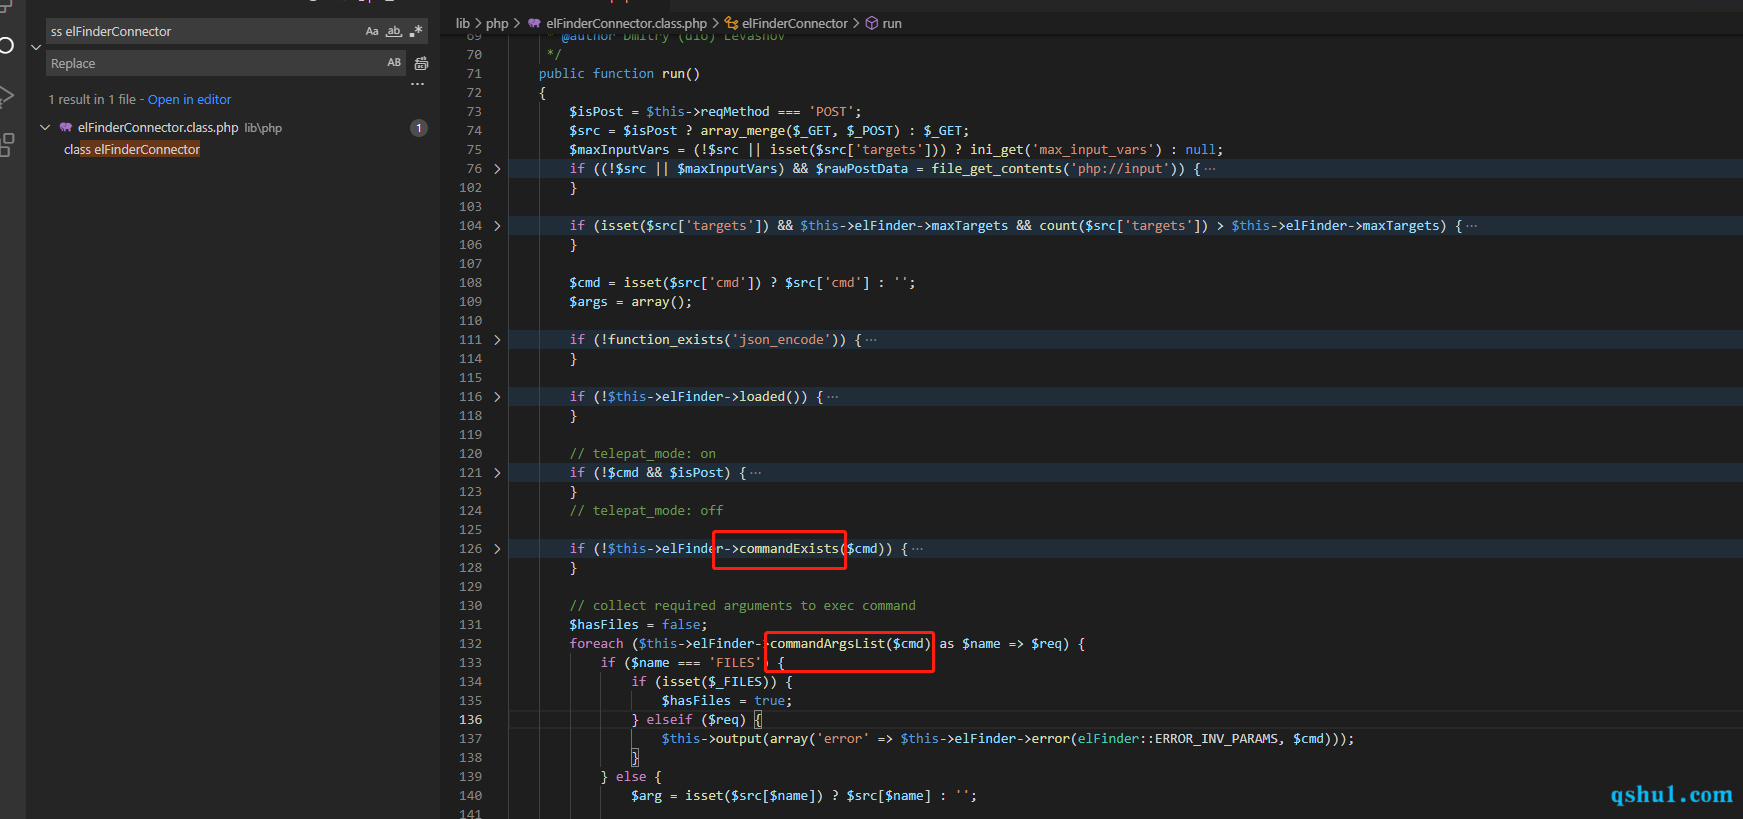Click line number 136 in gutter
Screen dimensions: 1743x819
pos(470,720)
